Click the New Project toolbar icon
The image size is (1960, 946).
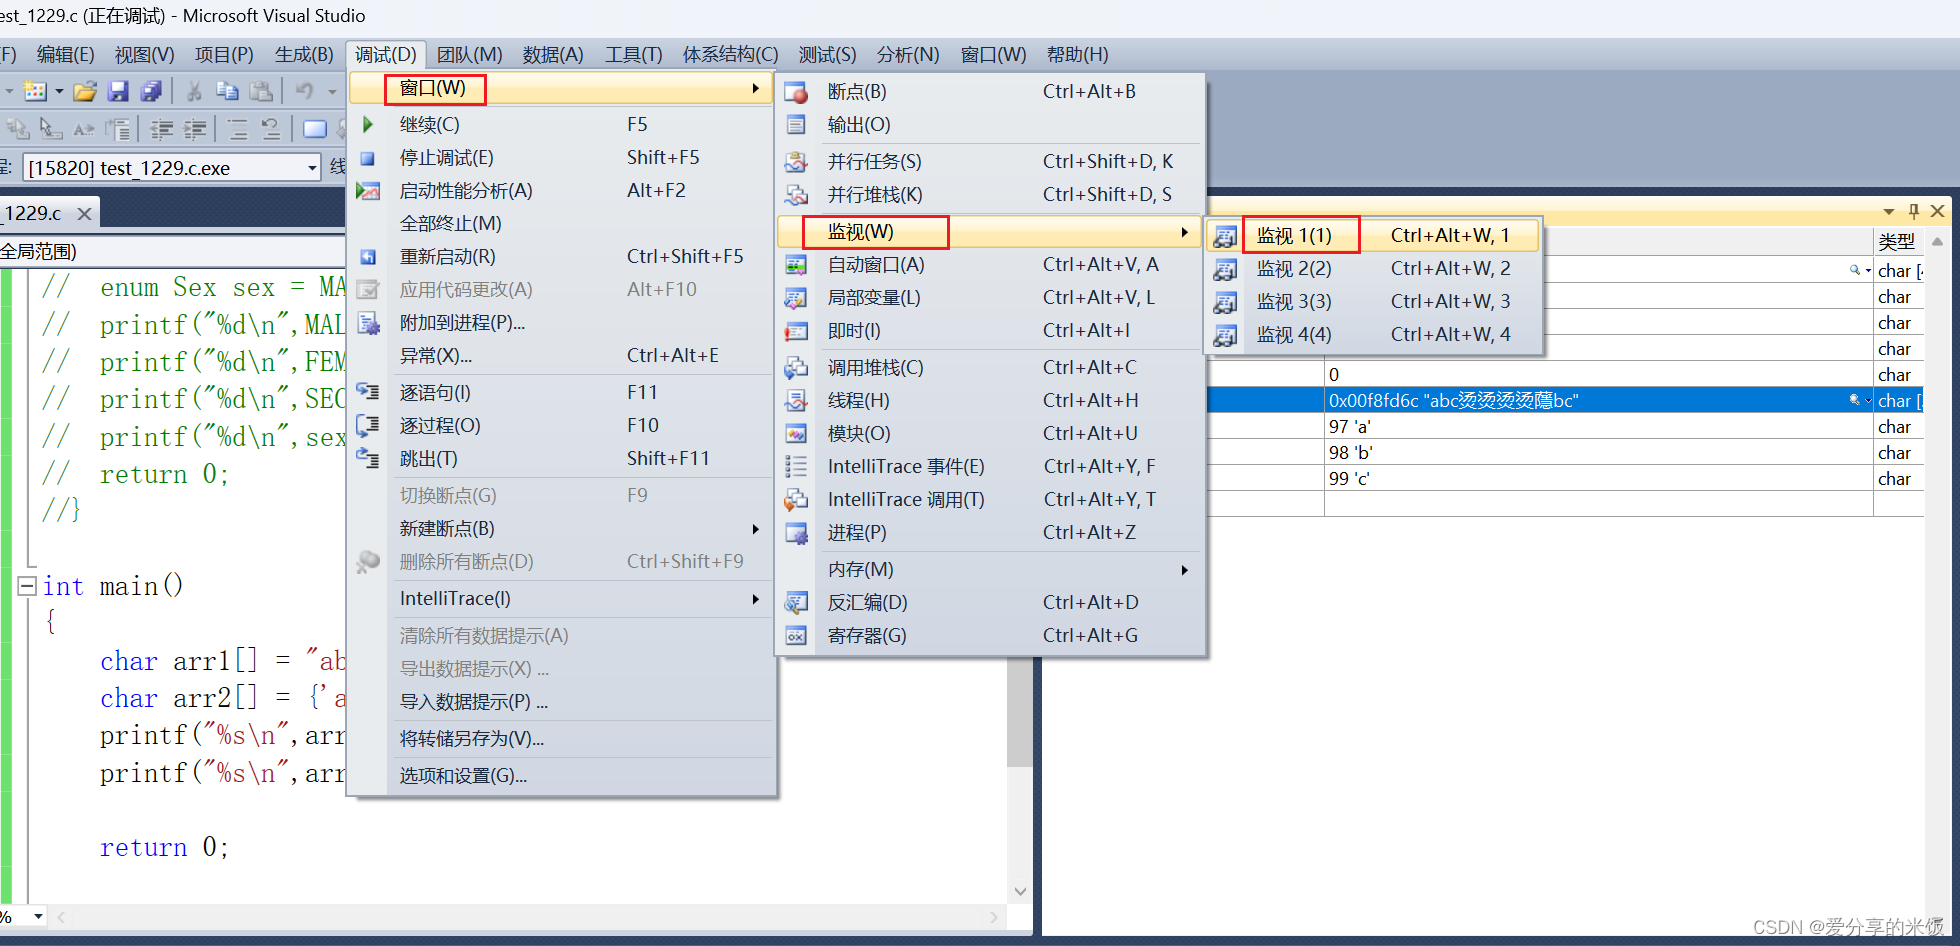[35, 92]
